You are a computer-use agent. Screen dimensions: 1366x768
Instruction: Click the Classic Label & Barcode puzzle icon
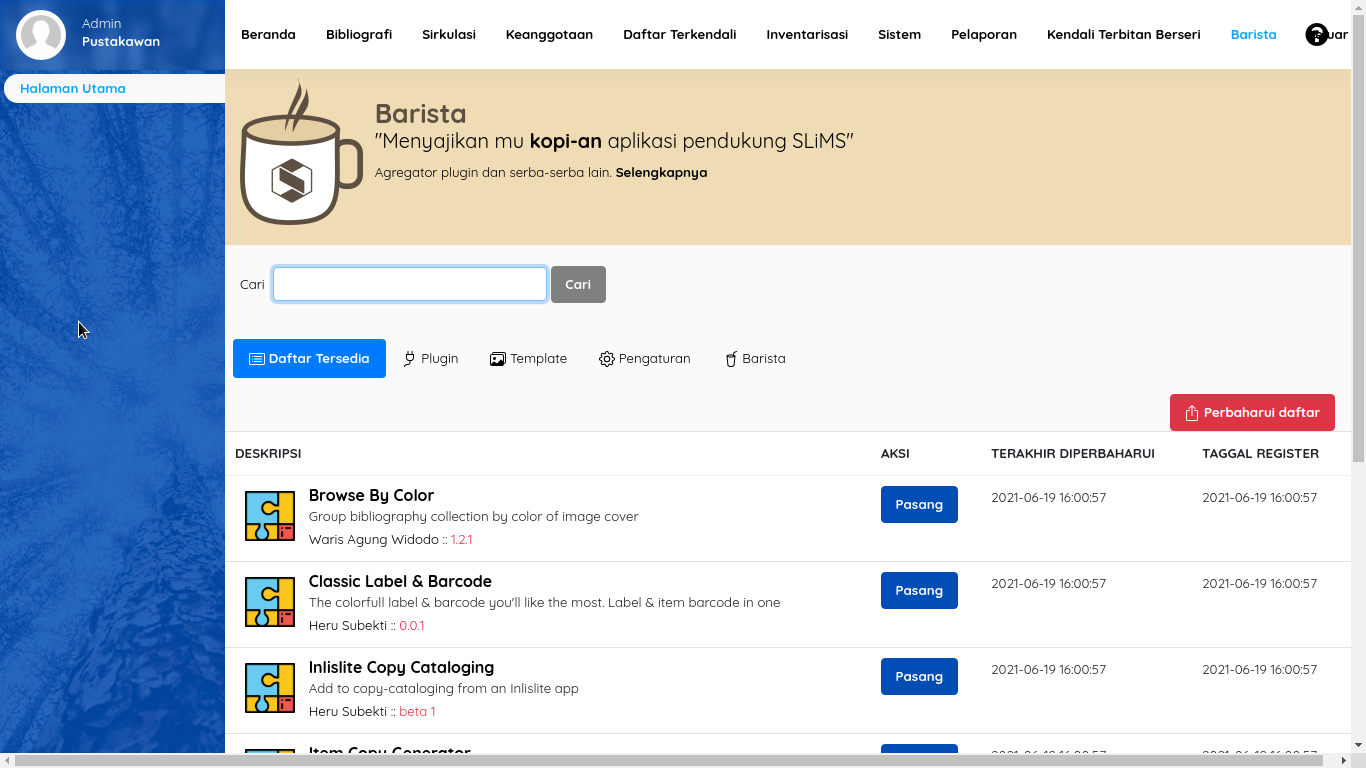click(x=270, y=602)
